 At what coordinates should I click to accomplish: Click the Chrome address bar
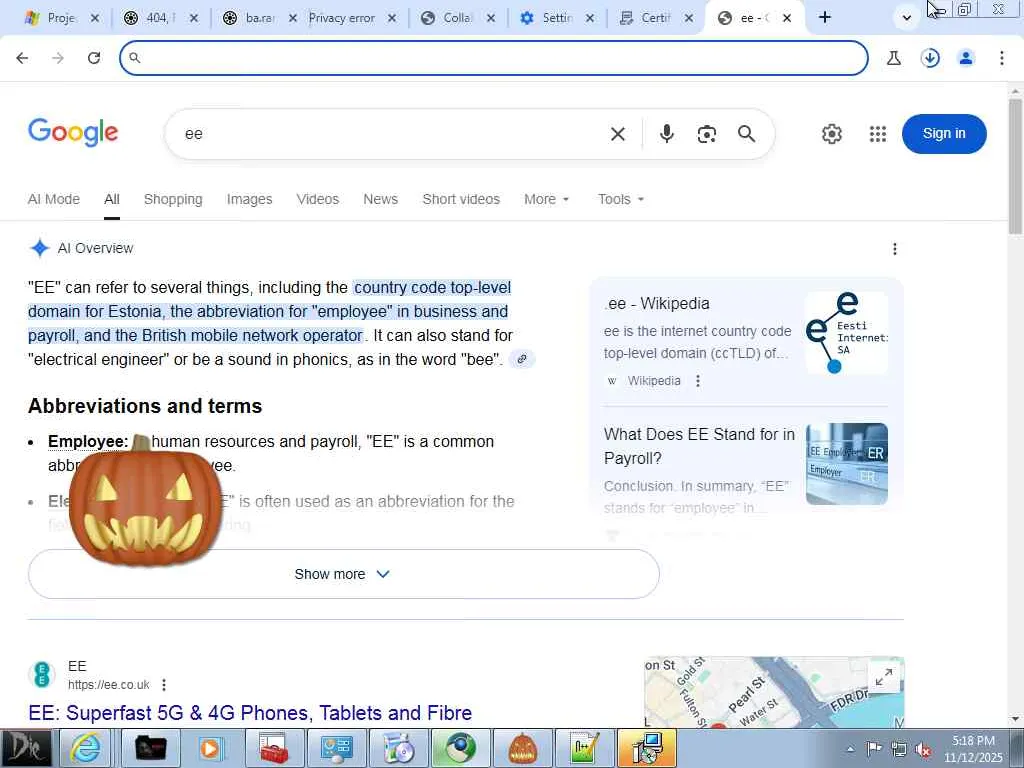coord(494,58)
